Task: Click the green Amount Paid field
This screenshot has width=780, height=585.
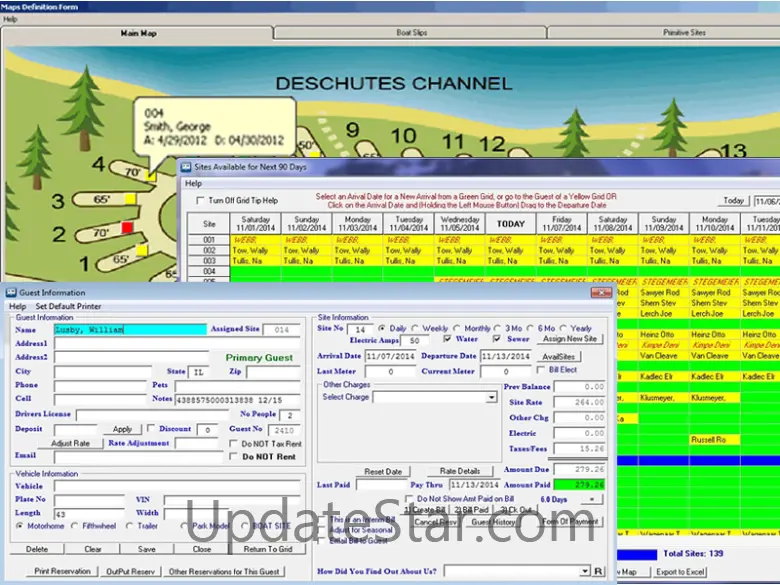Action: (x=578, y=485)
